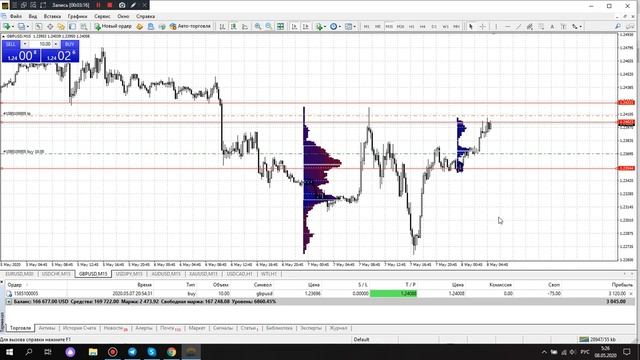640x360 pixels.
Task: Switch chart to bar chart mode
Action: click(x=222, y=27)
